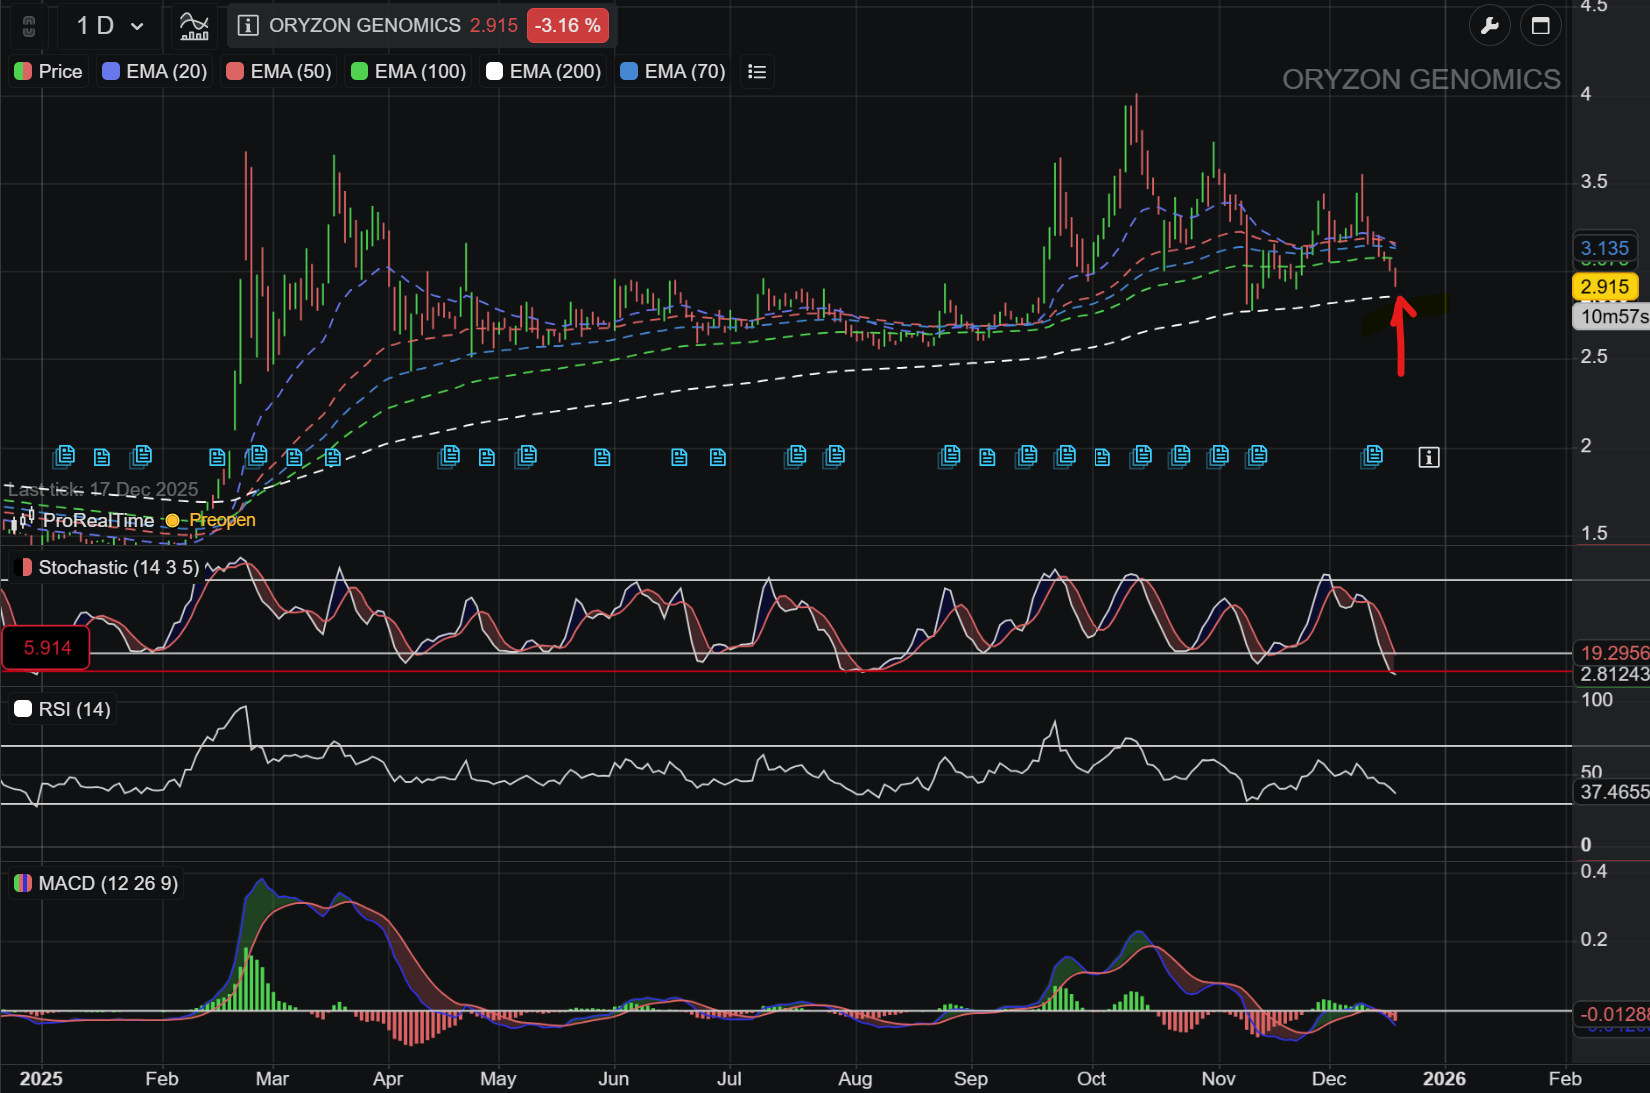This screenshot has width=1650, height=1093.
Task: Click the -3.16 % change badge
Action: [568, 26]
